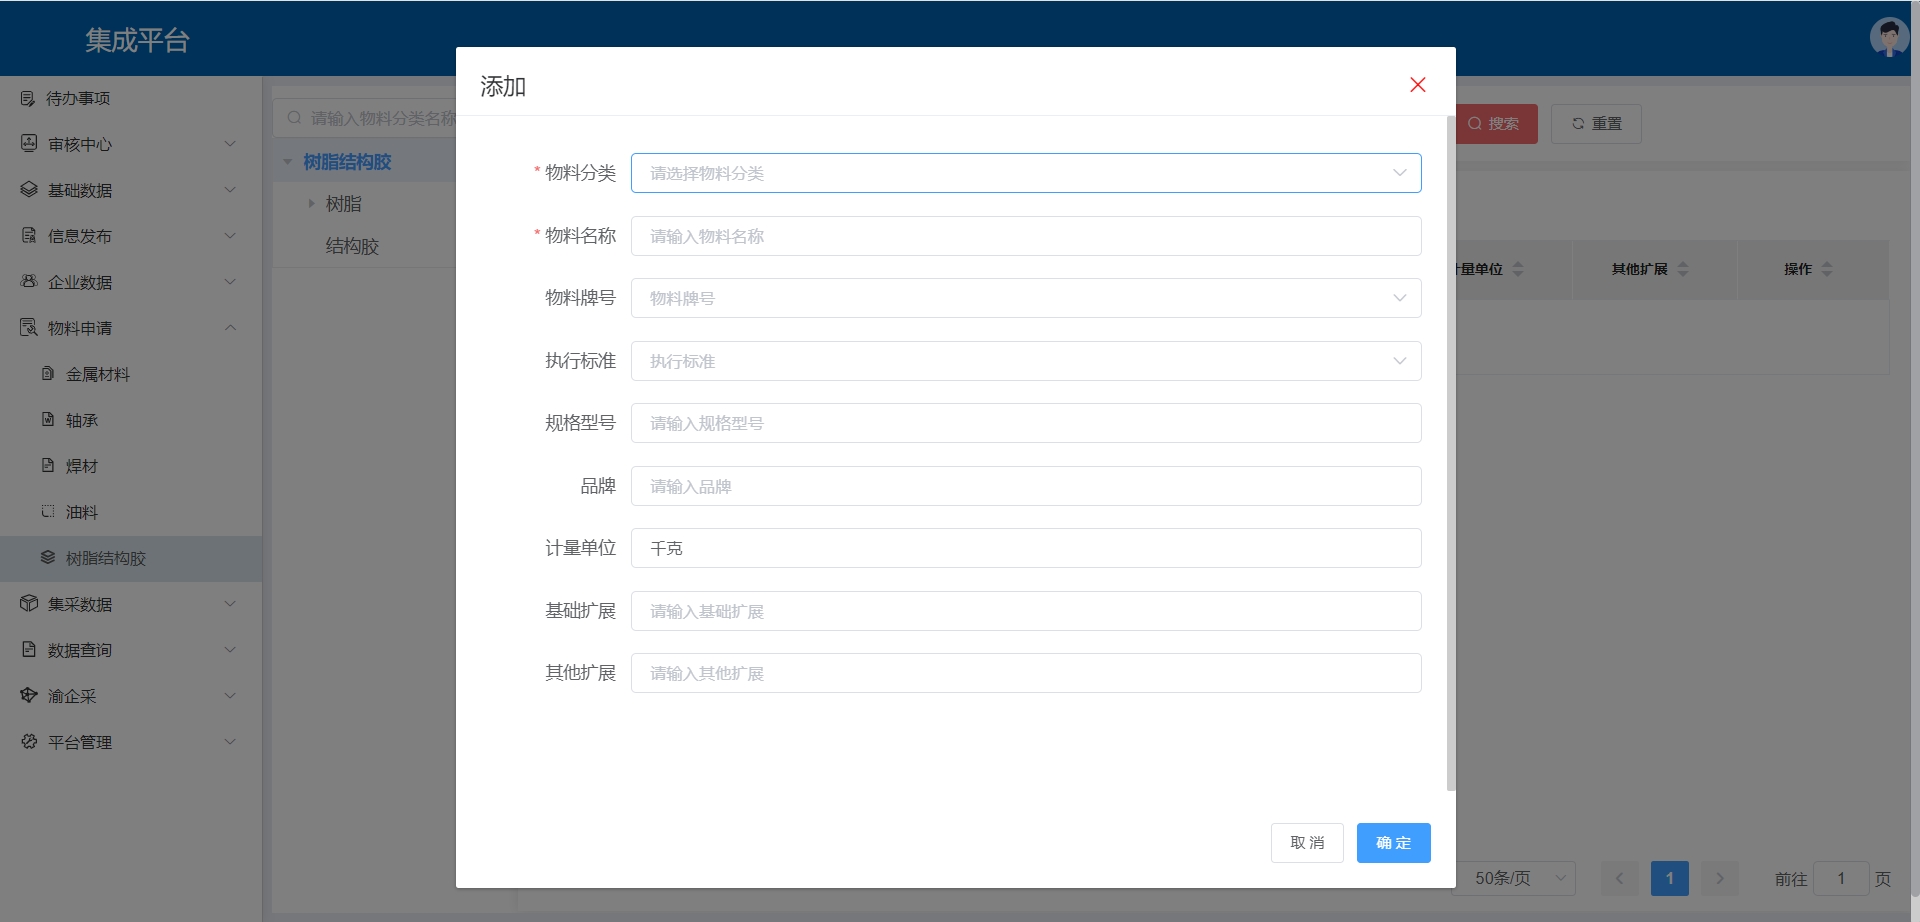This screenshot has width=1920, height=922.
Task: Select 轴承 in the sidebar menu
Action: [82, 420]
